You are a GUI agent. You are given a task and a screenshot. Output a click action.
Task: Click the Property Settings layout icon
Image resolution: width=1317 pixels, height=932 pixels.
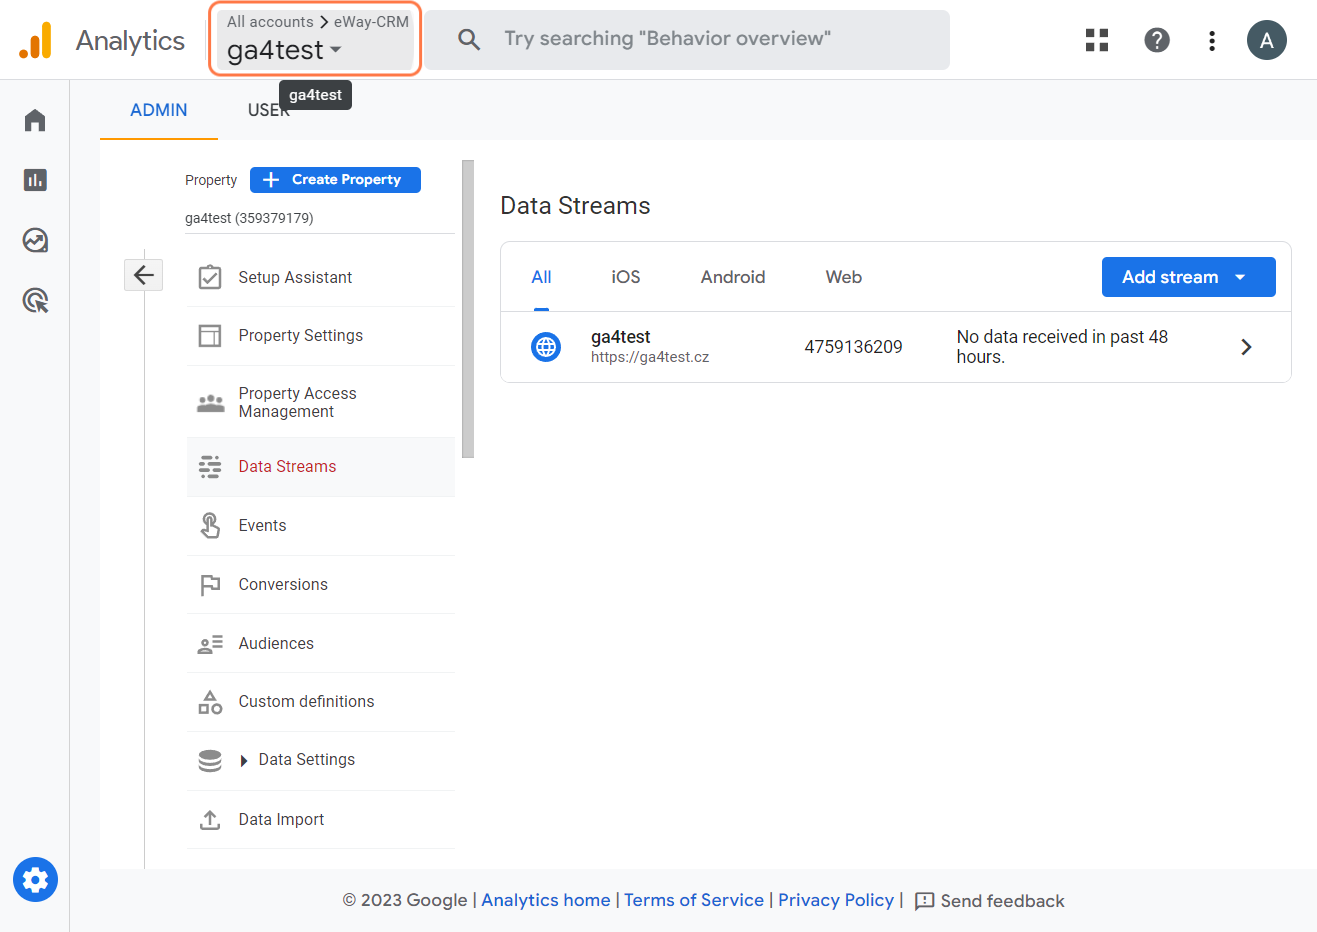[210, 336]
